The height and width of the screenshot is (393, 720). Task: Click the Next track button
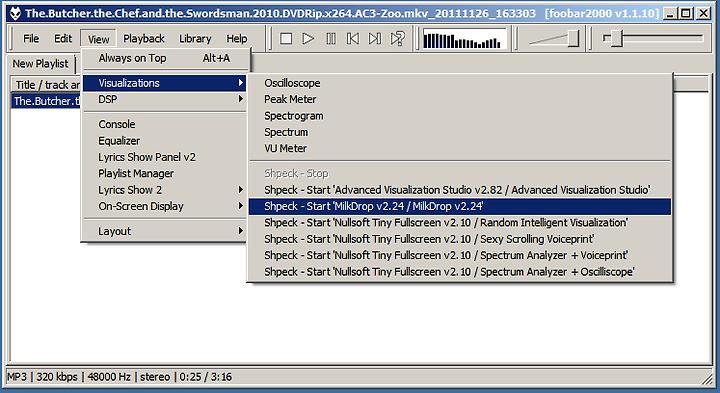coord(375,39)
